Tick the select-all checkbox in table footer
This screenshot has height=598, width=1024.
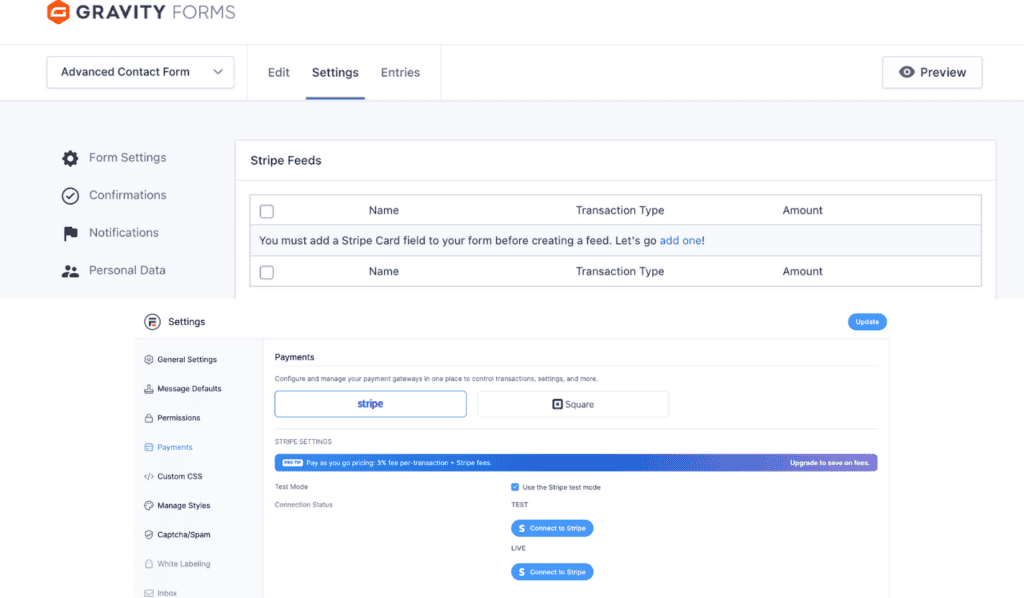266,272
